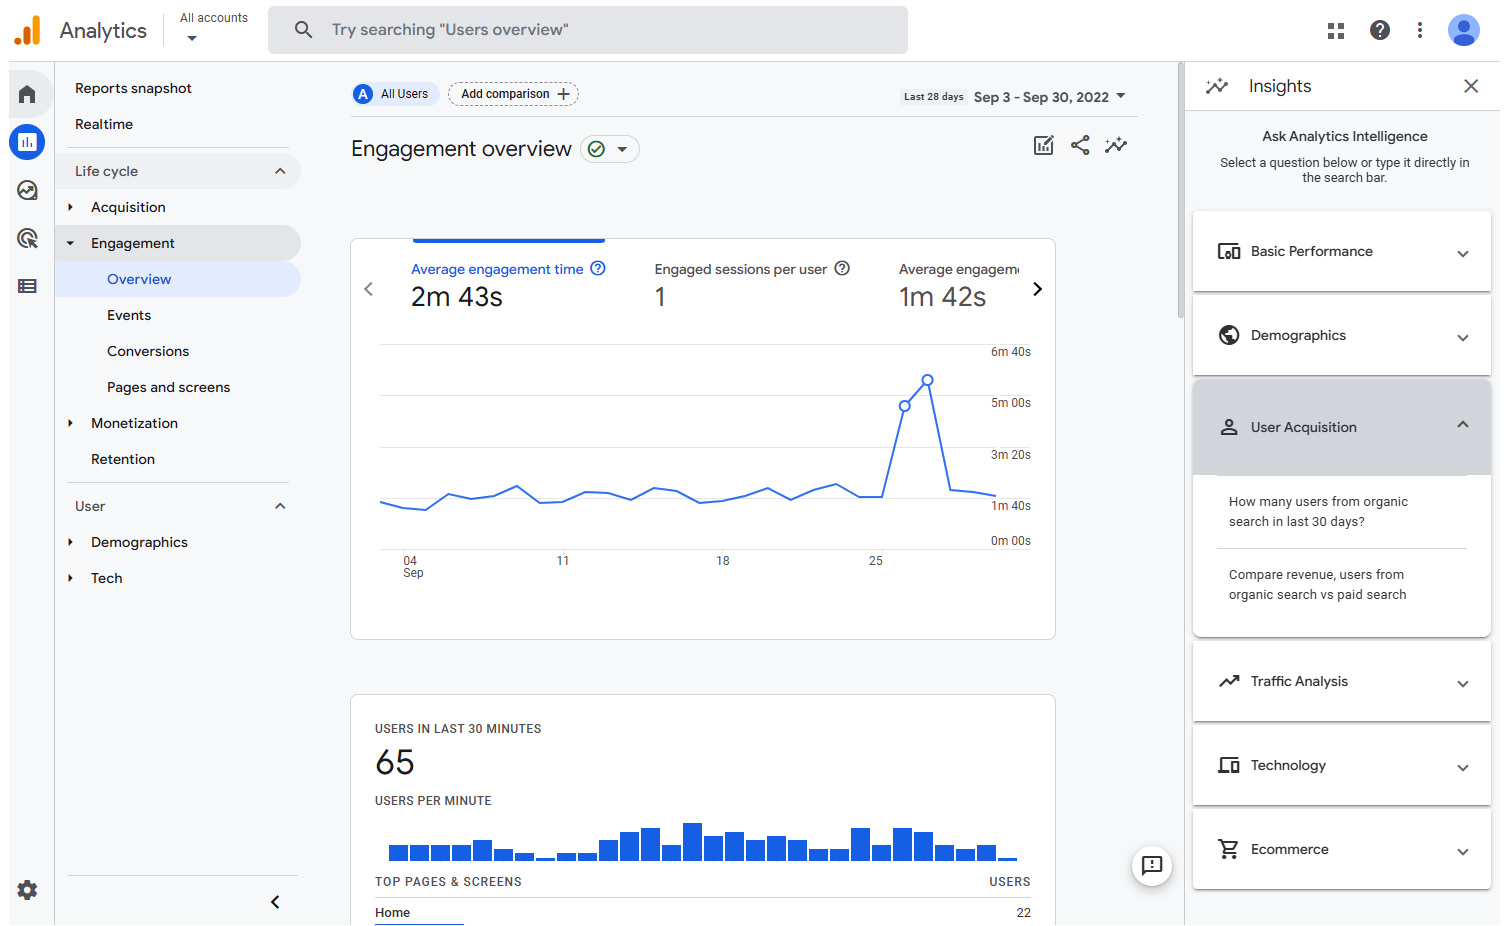
Task: Ask how many users from organic search
Action: tap(1318, 512)
